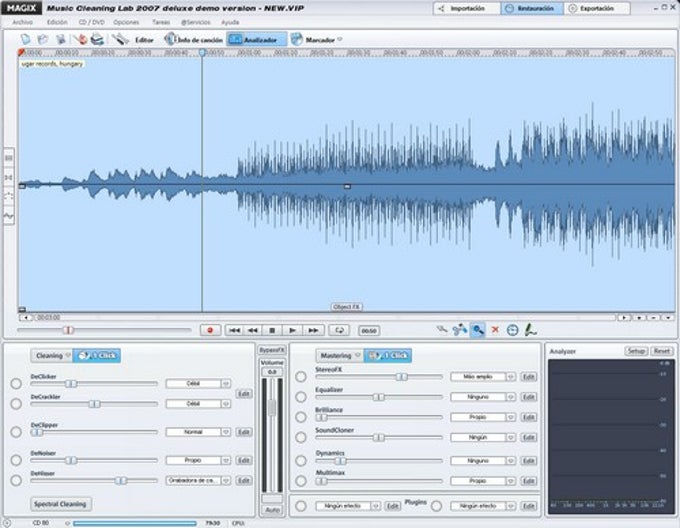Image resolution: width=680 pixels, height=528 pixels.
Task: Click the rewind button
Action: (253, 330)
